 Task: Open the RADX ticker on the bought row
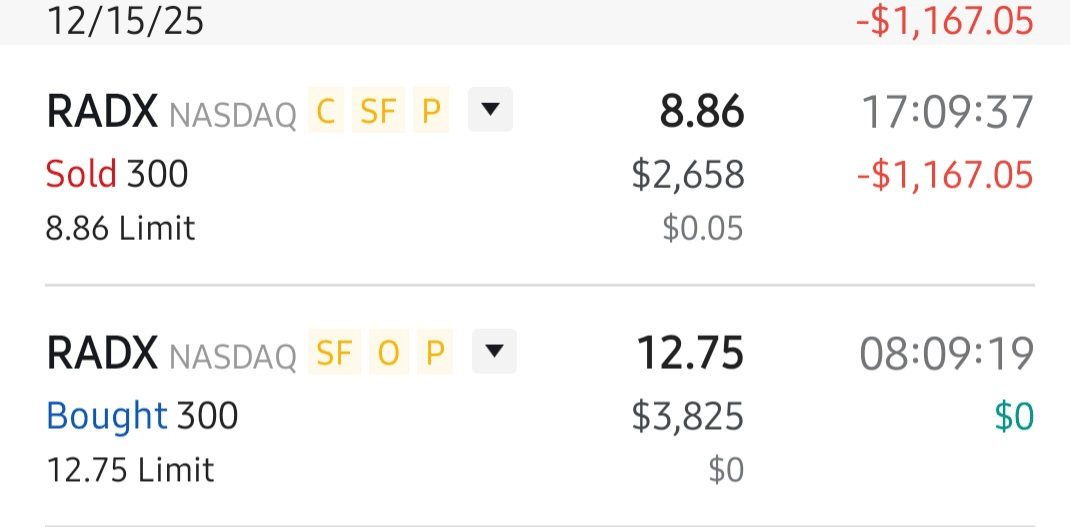click(102, 353)
